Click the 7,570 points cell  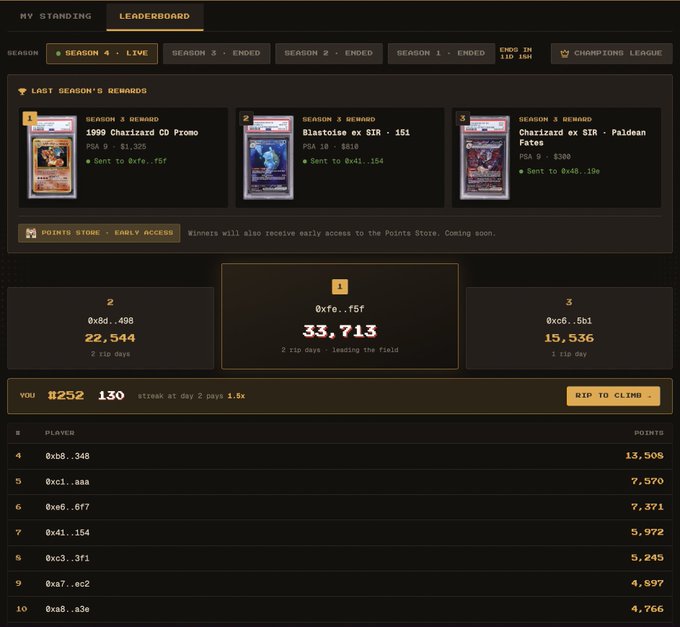click(x=647, y=482)
